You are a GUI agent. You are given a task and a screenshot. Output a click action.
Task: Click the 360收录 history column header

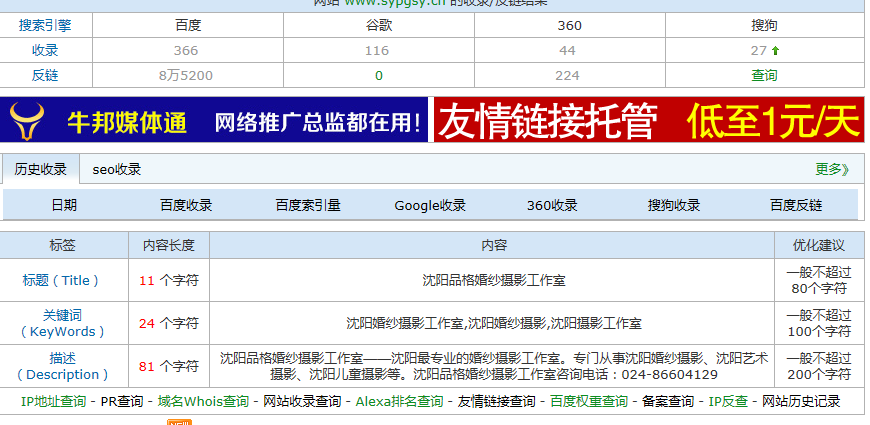point(552,205)
